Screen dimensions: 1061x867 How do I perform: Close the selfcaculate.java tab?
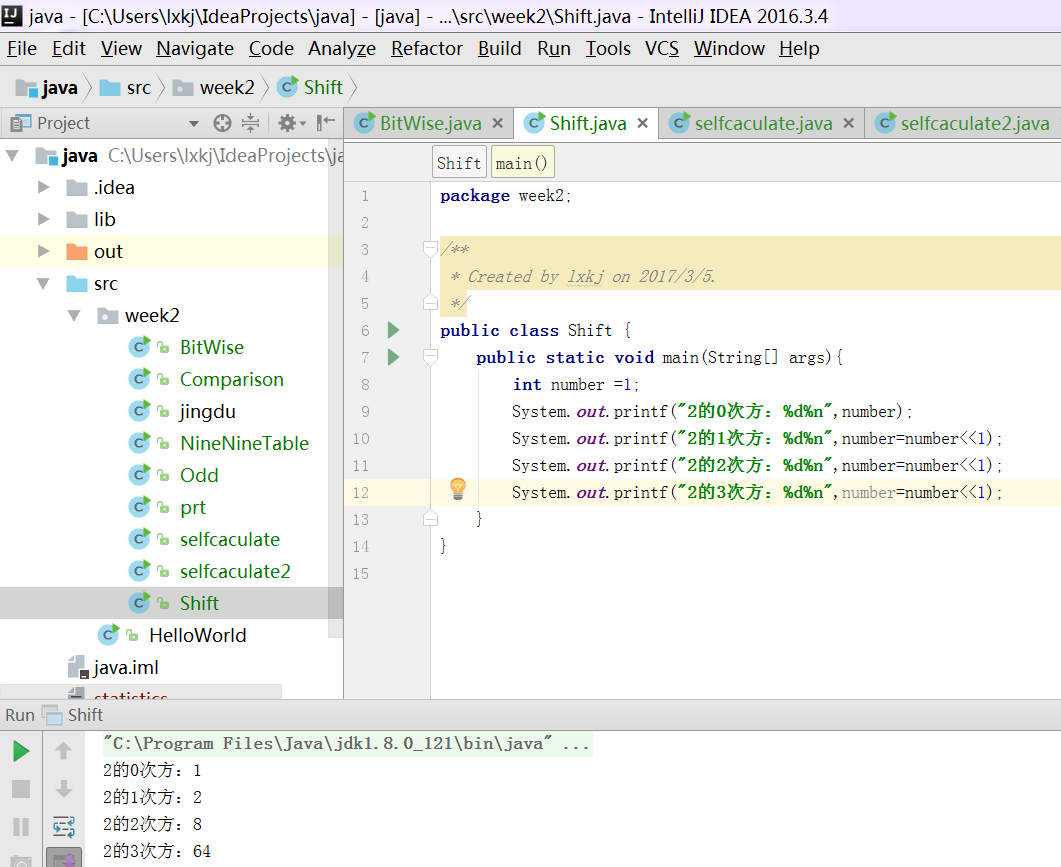click(849, 123)
